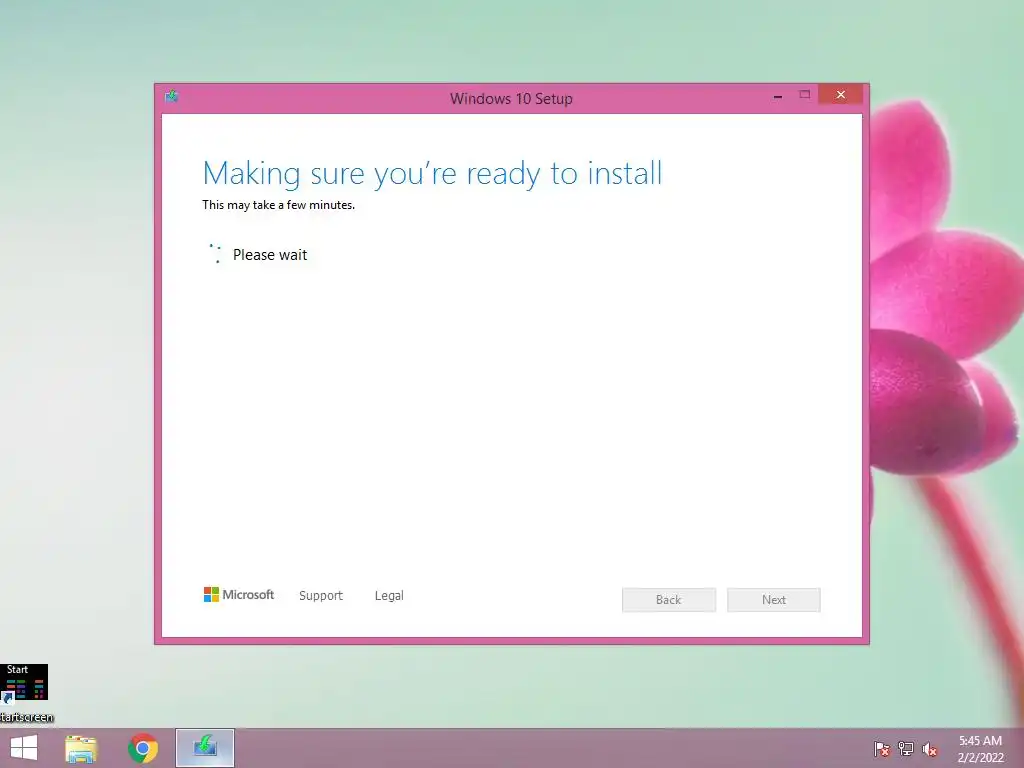Open the Windows Start button
This screenshot has height=768, width=1024.
(24, 748)
